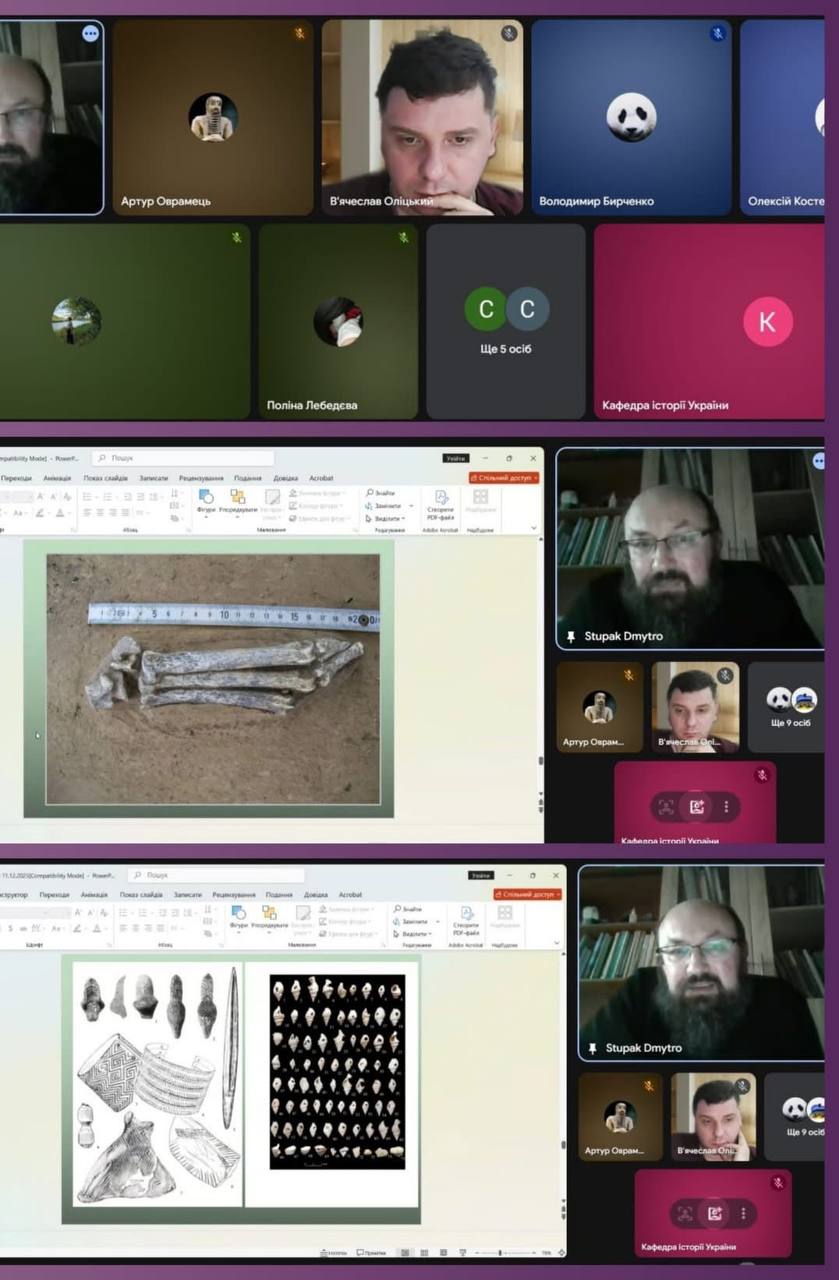
Task: Open Виділити dropdown in upper PowerPoint ribbon
Action: pyautogui.click(x=391, y=519)
